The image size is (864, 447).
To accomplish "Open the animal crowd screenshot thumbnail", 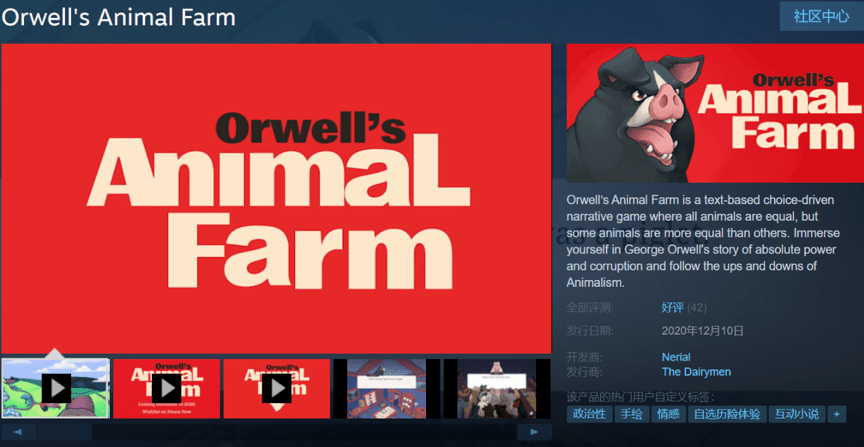I will tap(497, 389).
